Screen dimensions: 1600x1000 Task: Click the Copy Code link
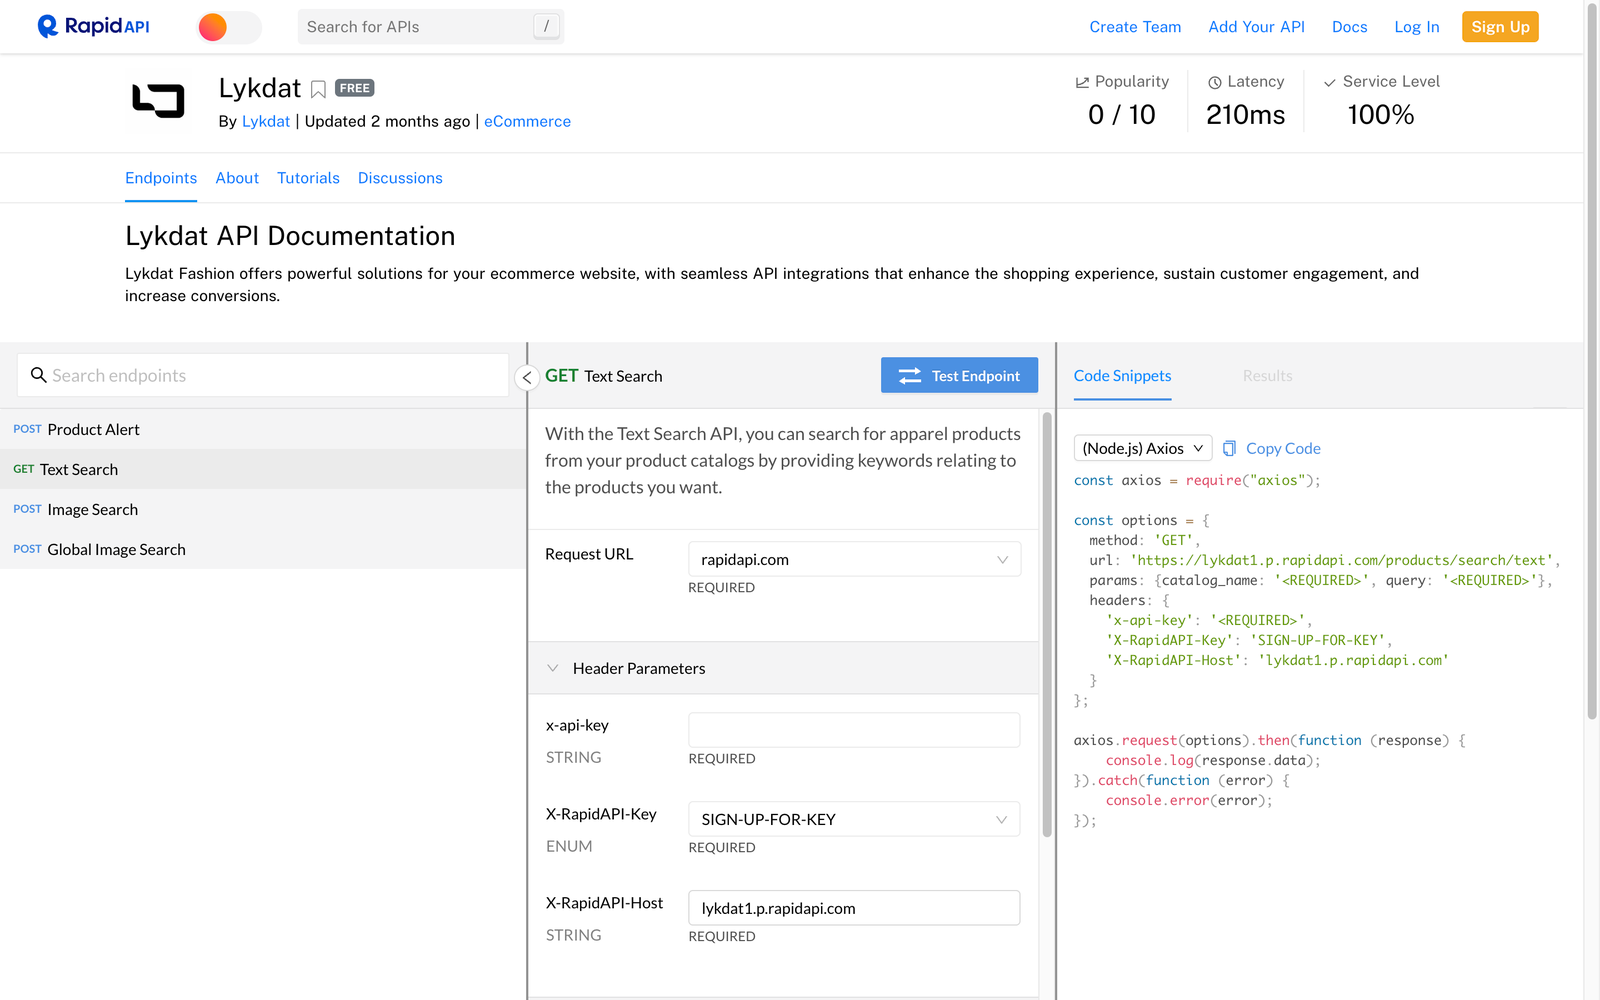coord(1283,448)
